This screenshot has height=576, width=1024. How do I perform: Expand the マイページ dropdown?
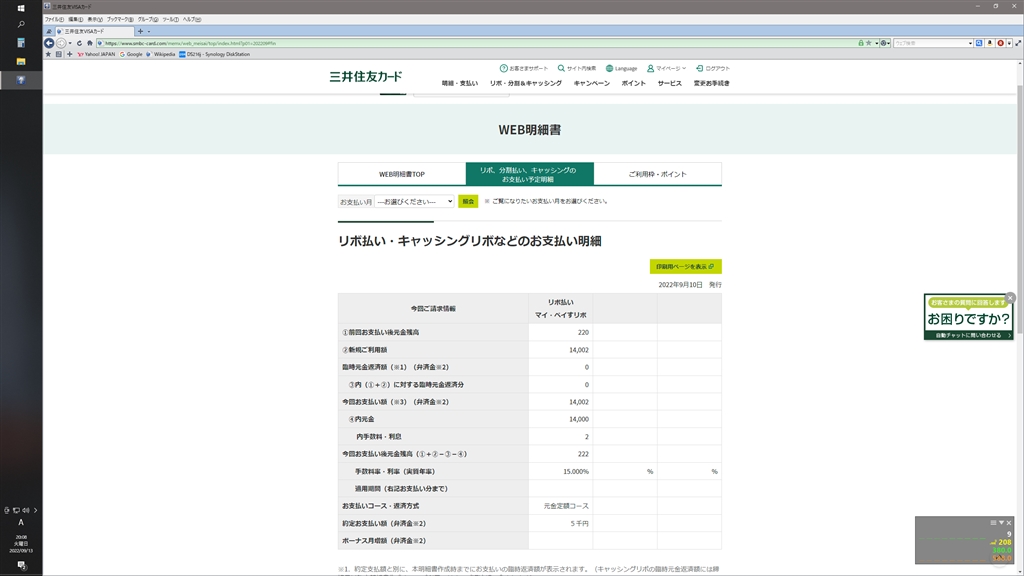(666, 68)
